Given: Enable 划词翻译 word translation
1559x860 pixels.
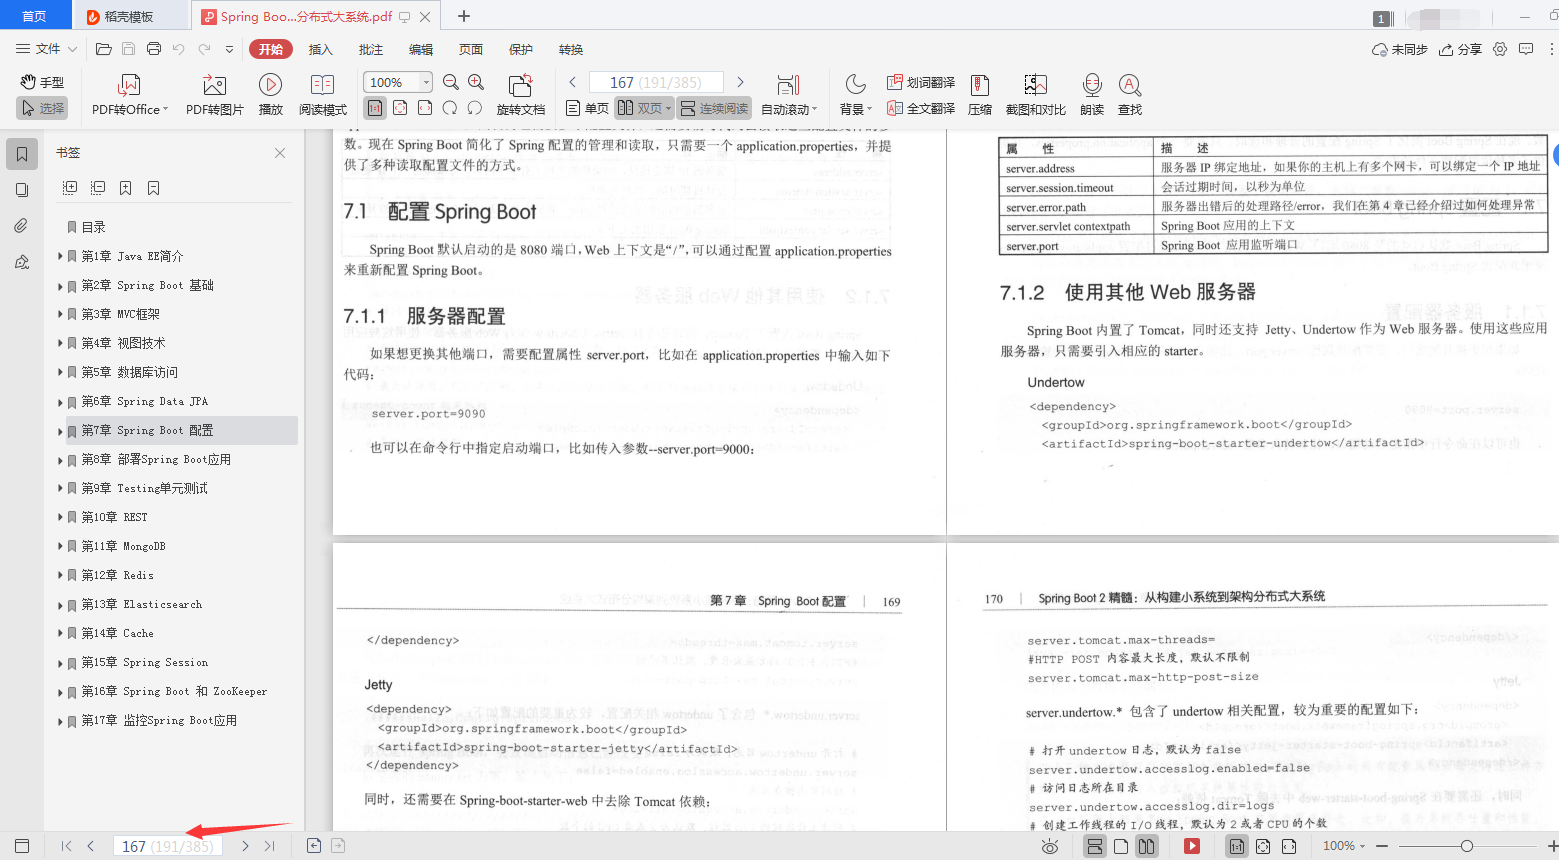Looking at the screenshot, I should [x=921, y=82].
